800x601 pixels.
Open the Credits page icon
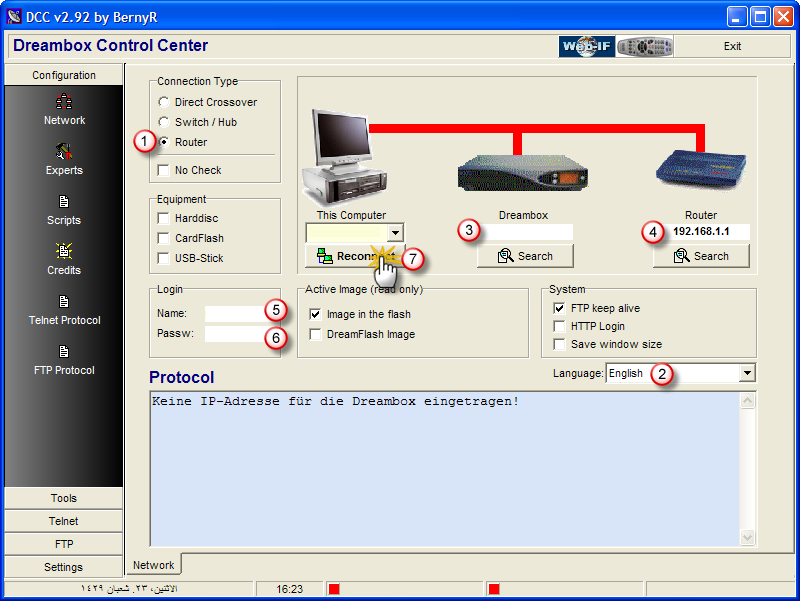click(64, 252)
